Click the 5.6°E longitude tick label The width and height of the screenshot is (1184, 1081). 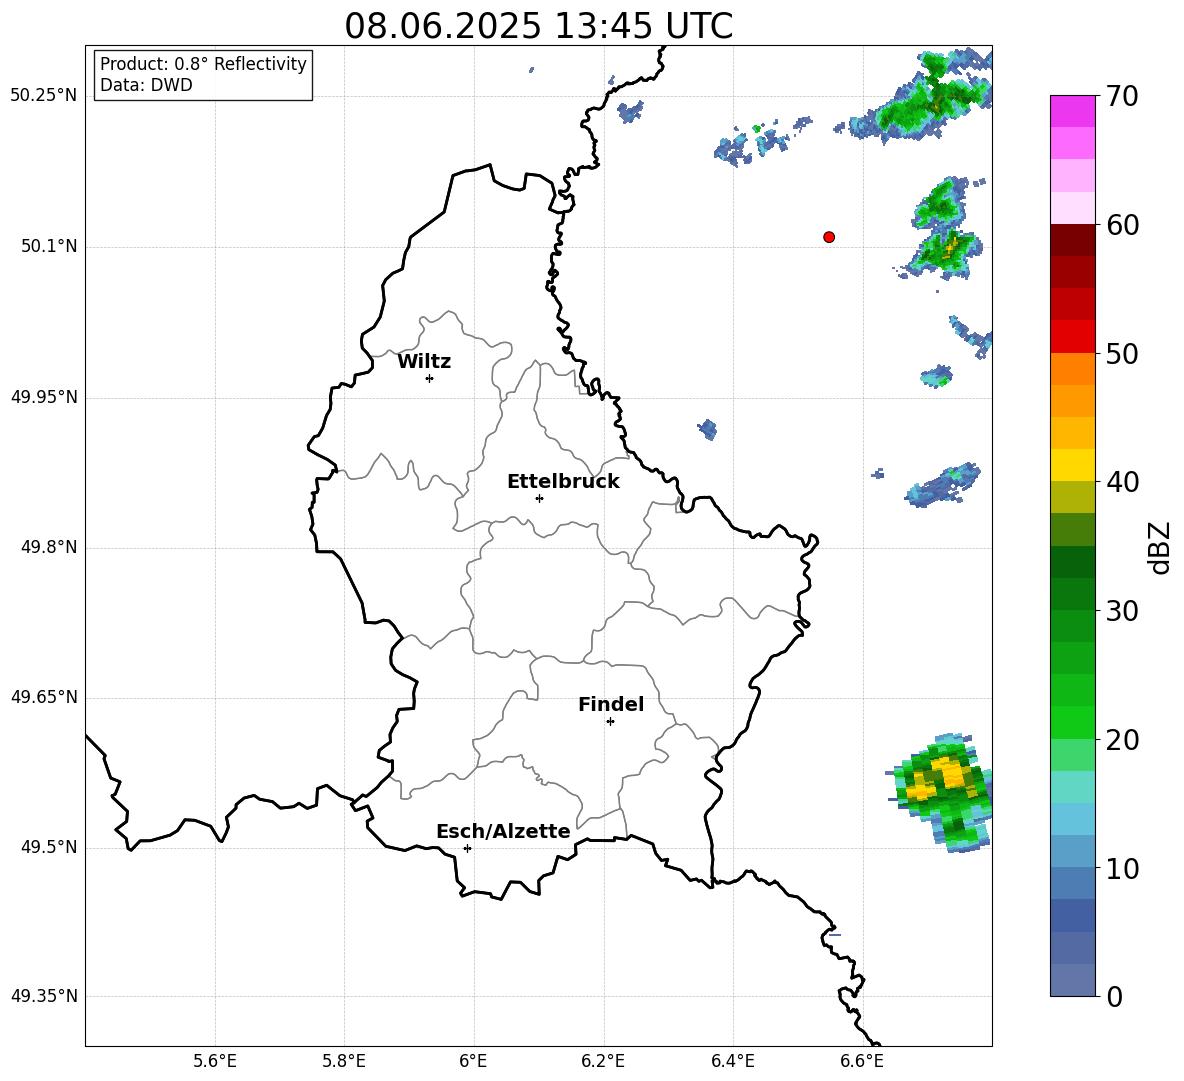[215, 1061]
